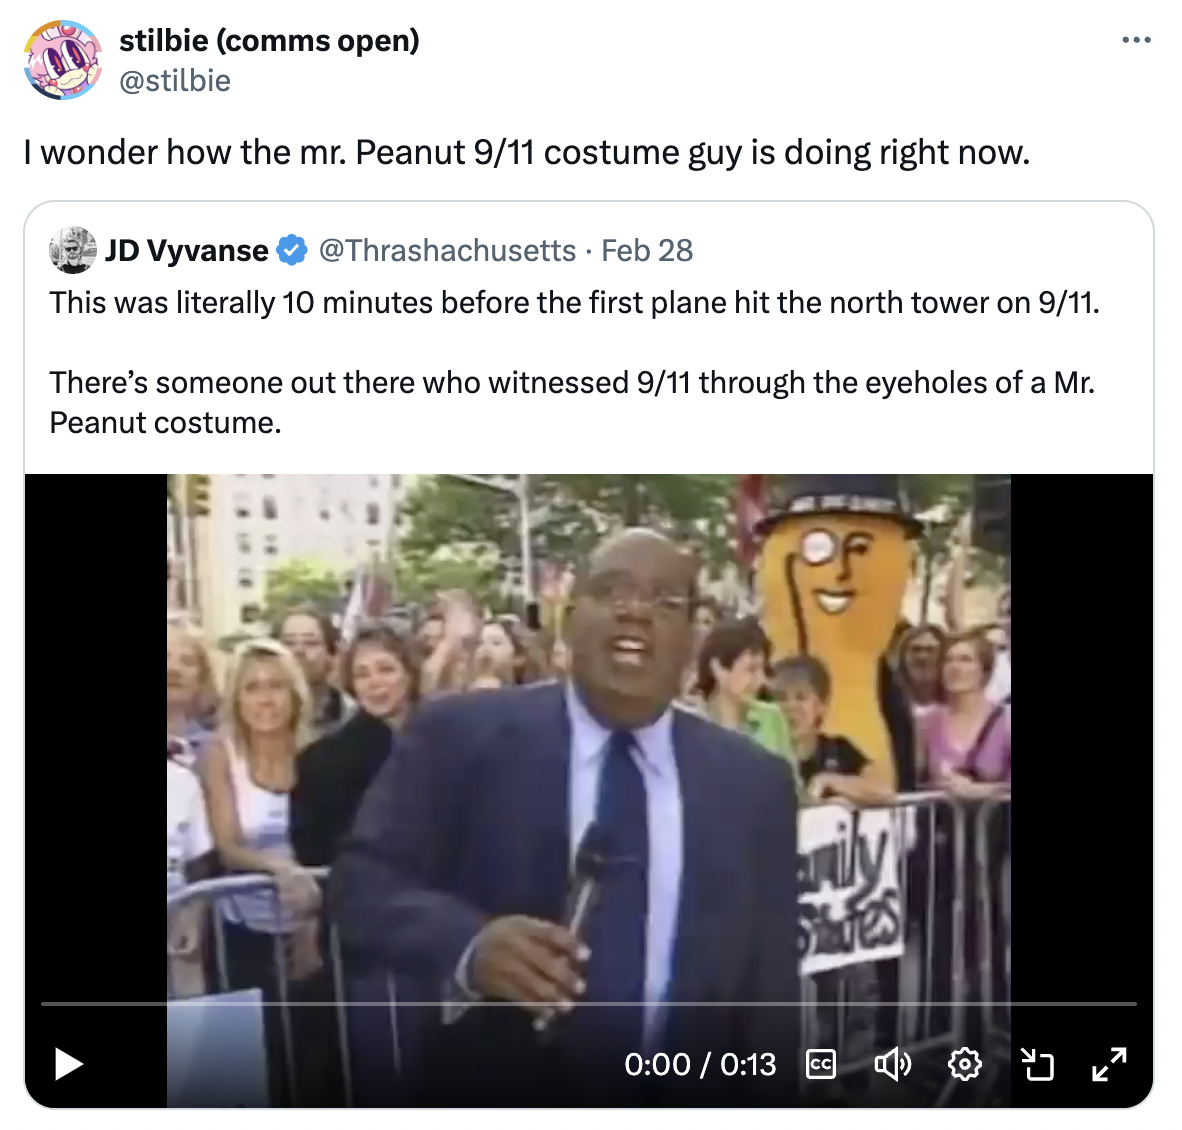
Task: Mute the video volume
Action: click(893, 1064)
